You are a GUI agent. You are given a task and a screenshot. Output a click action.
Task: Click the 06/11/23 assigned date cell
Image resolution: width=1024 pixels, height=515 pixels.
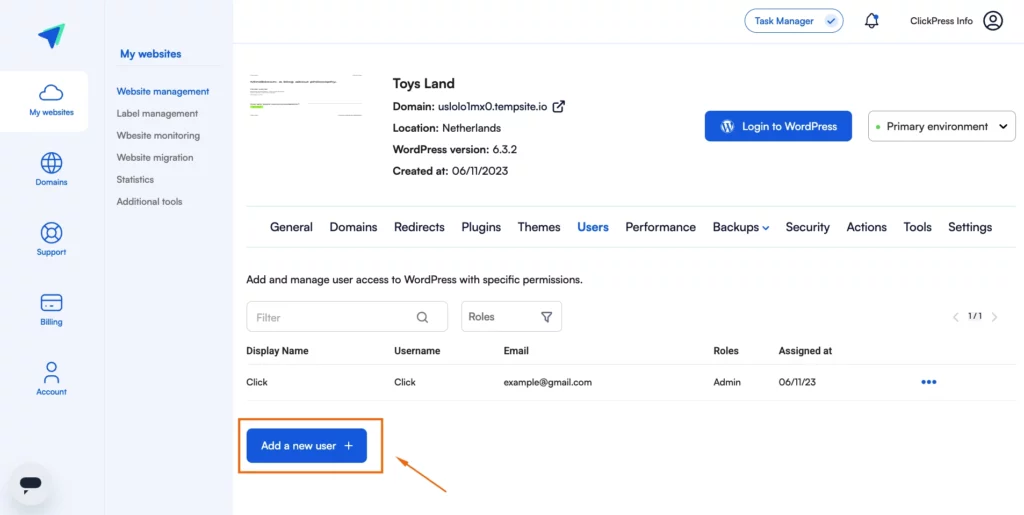[x=797, y=382]
